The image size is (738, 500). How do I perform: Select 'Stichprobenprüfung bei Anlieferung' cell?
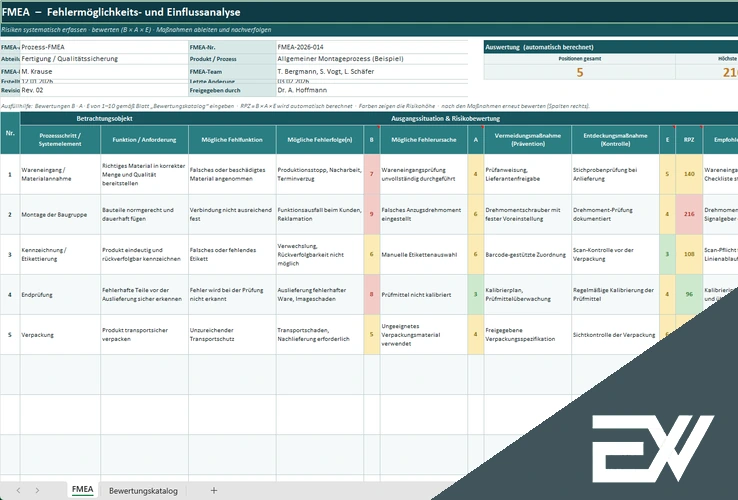(x=615, y=174)
